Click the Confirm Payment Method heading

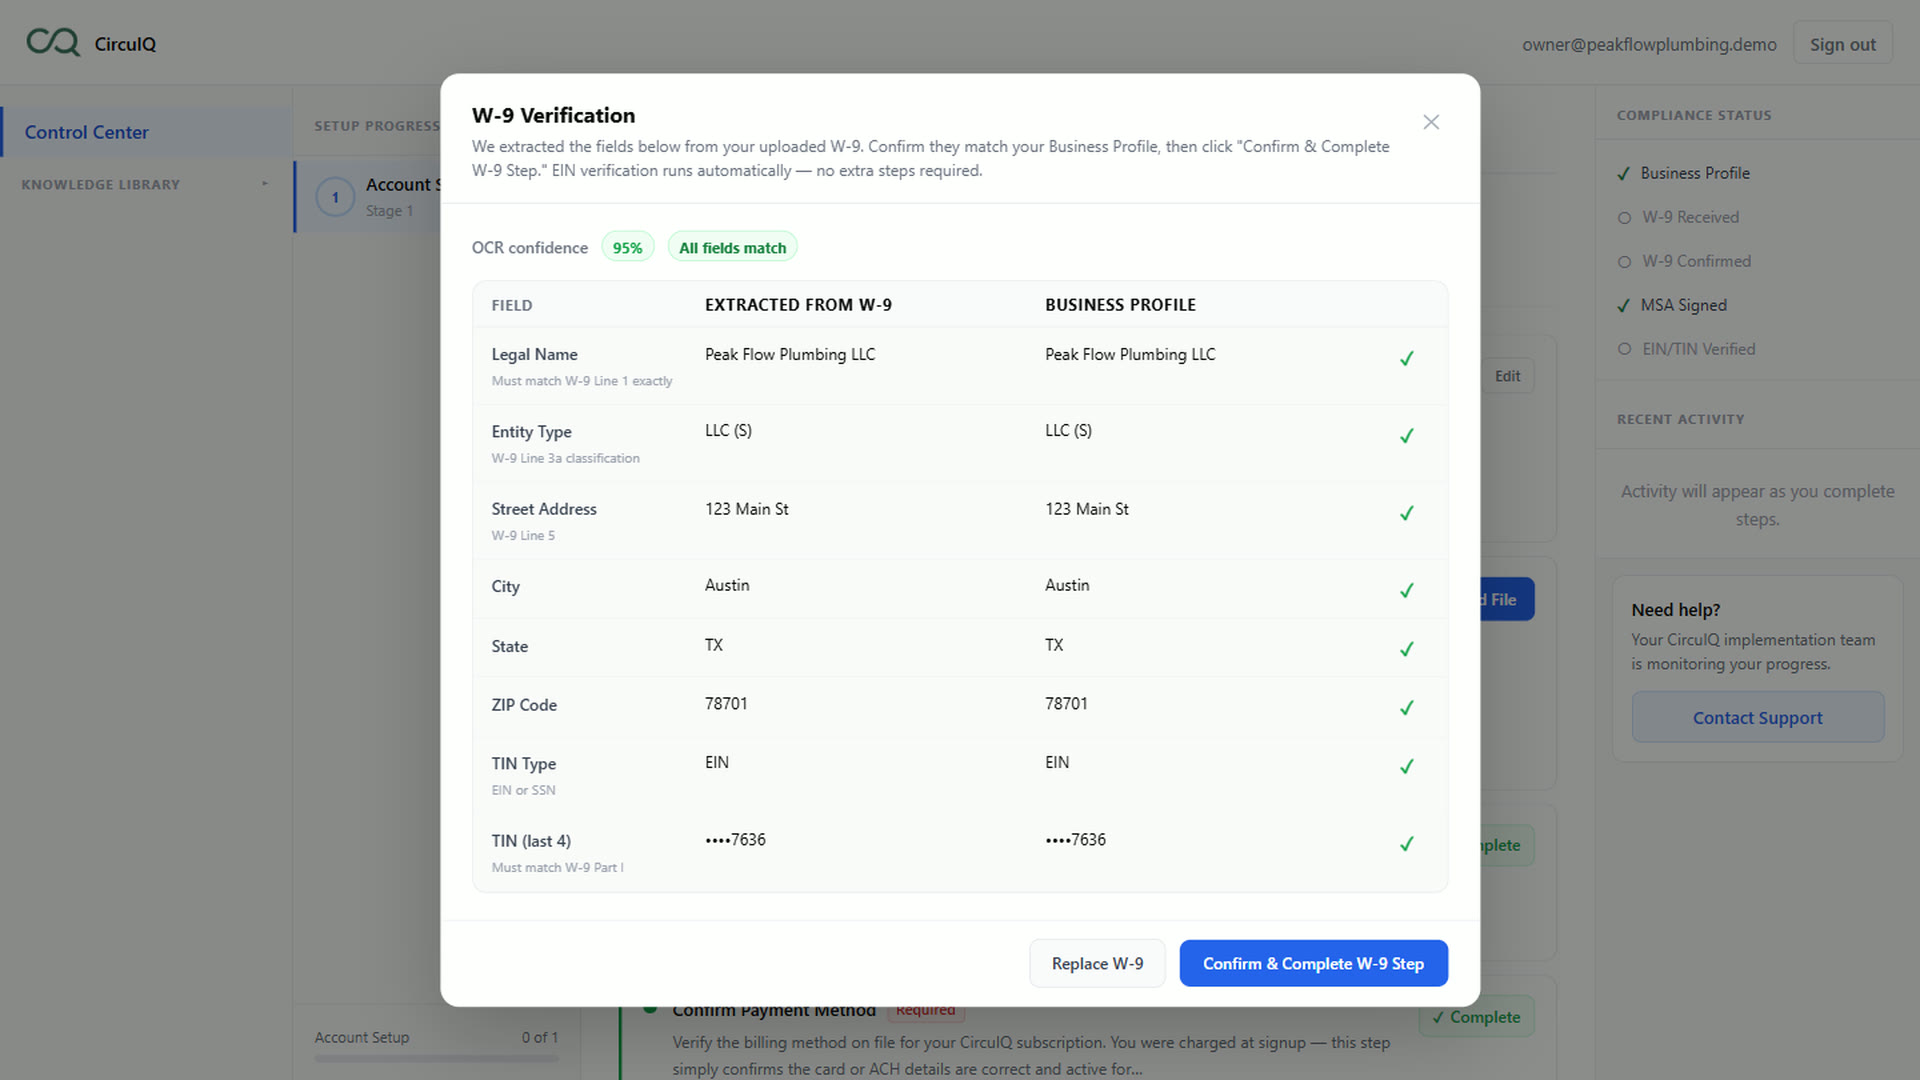tap(774, 1011)
